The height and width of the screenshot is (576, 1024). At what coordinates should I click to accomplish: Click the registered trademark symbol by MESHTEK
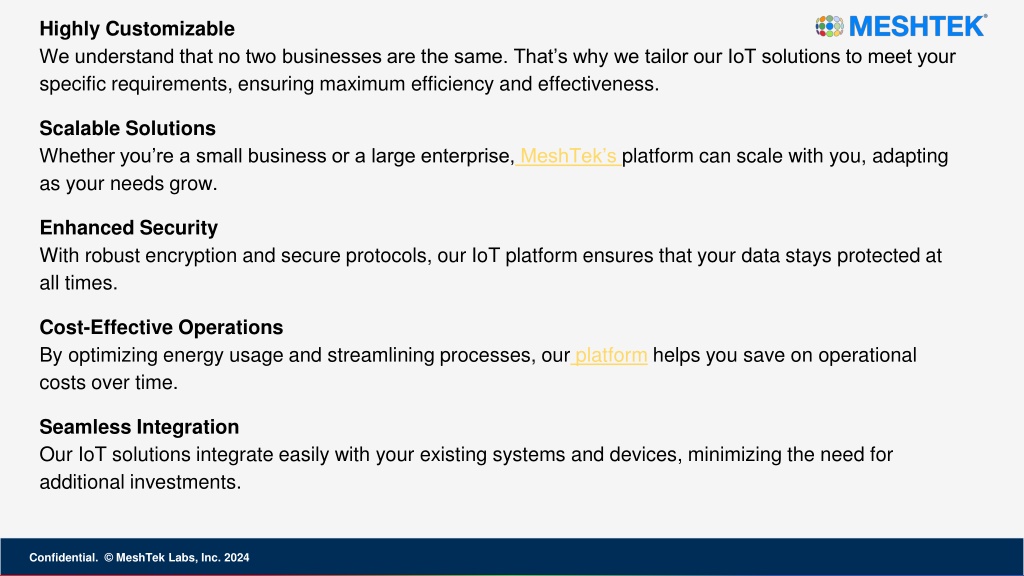coord(985,16)
